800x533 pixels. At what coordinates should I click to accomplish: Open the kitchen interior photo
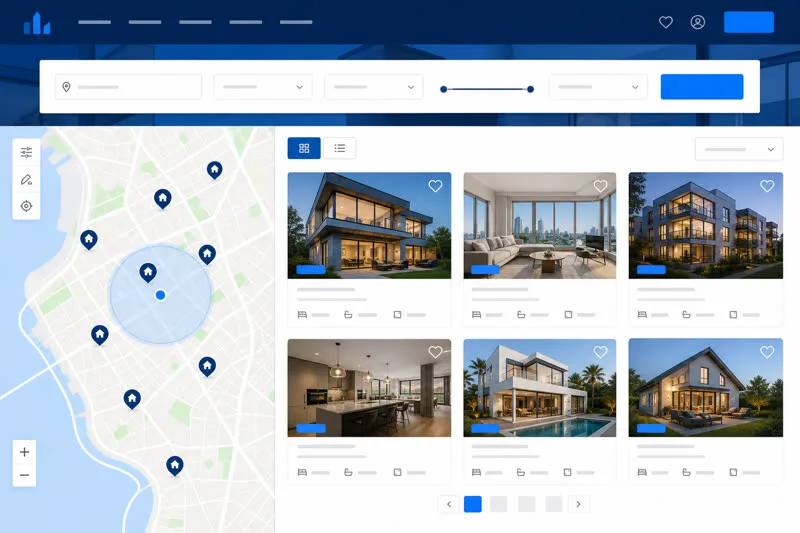click(x=369, y=388)
